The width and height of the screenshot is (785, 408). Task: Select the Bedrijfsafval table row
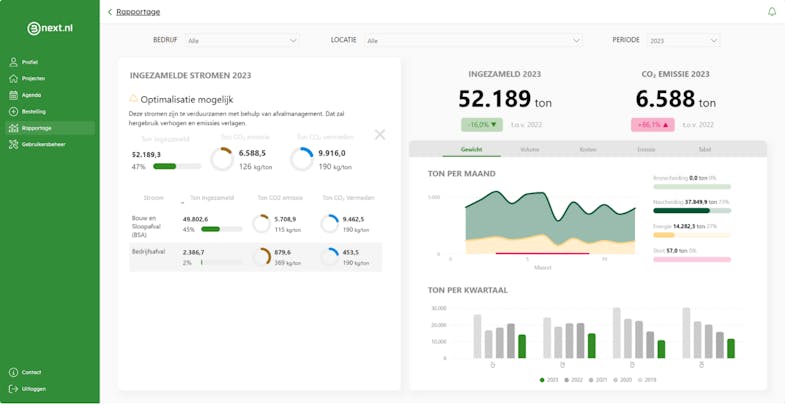click(255, 257)
